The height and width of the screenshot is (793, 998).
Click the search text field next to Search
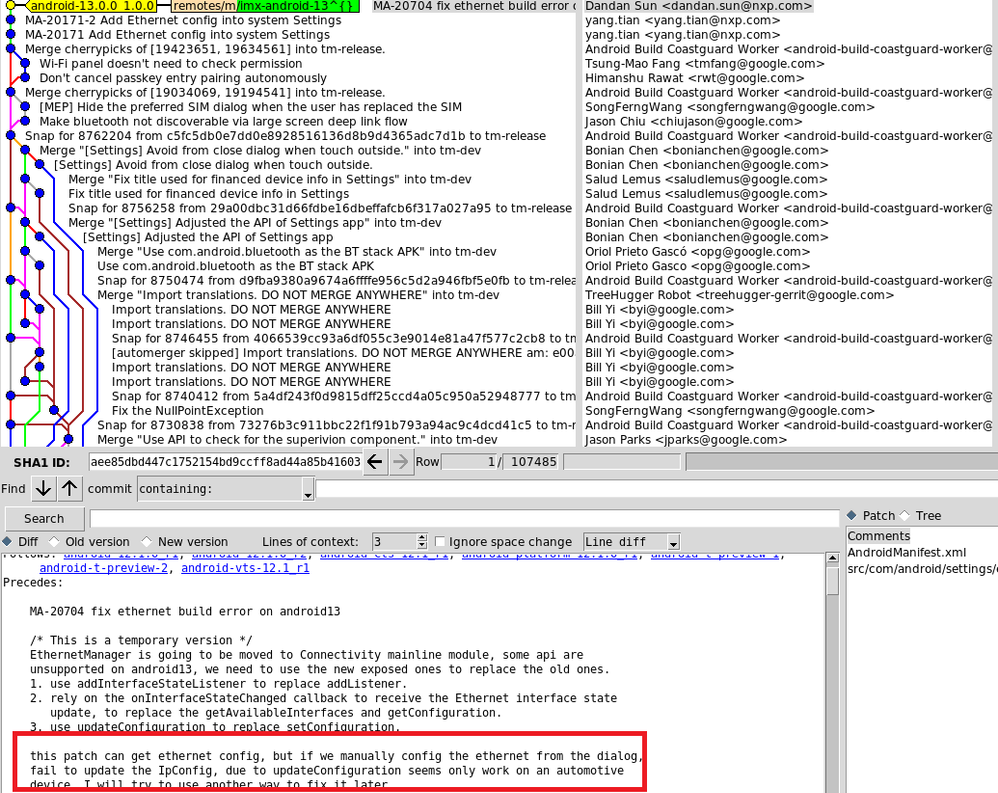[x=465, y=519]
